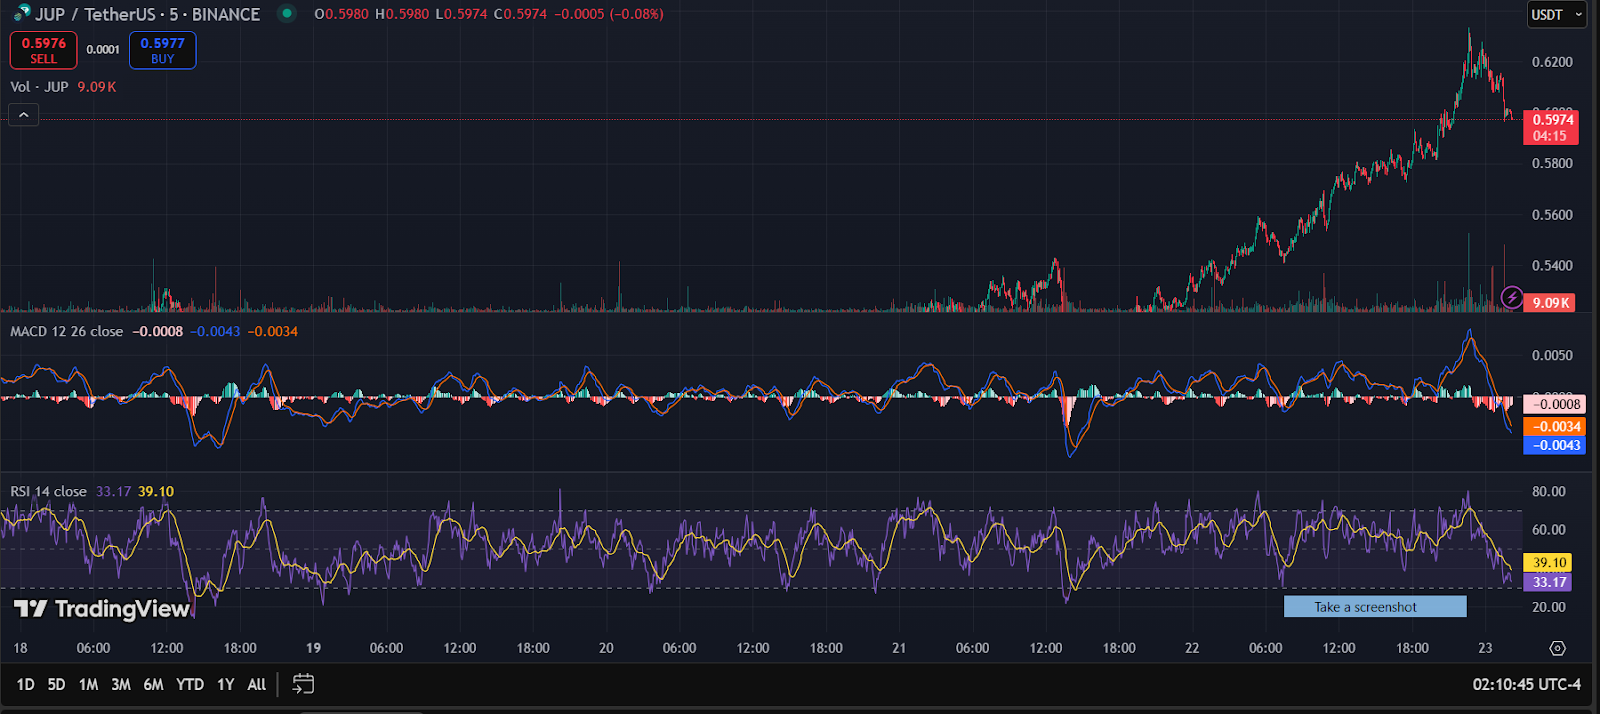Select the 1D time range
The height and width of the screenshot is (714, 1600).
point(25,685)
